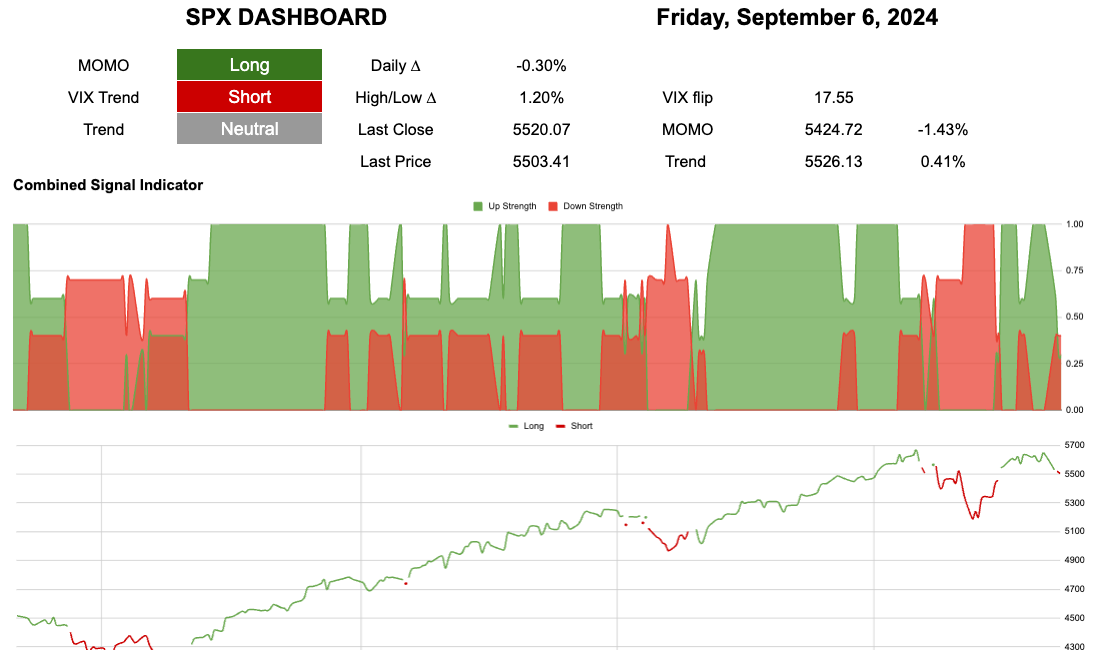Click the 5700 price axis label
The width and height of the screenshot is (1094, 650).
click(1074, 445)
